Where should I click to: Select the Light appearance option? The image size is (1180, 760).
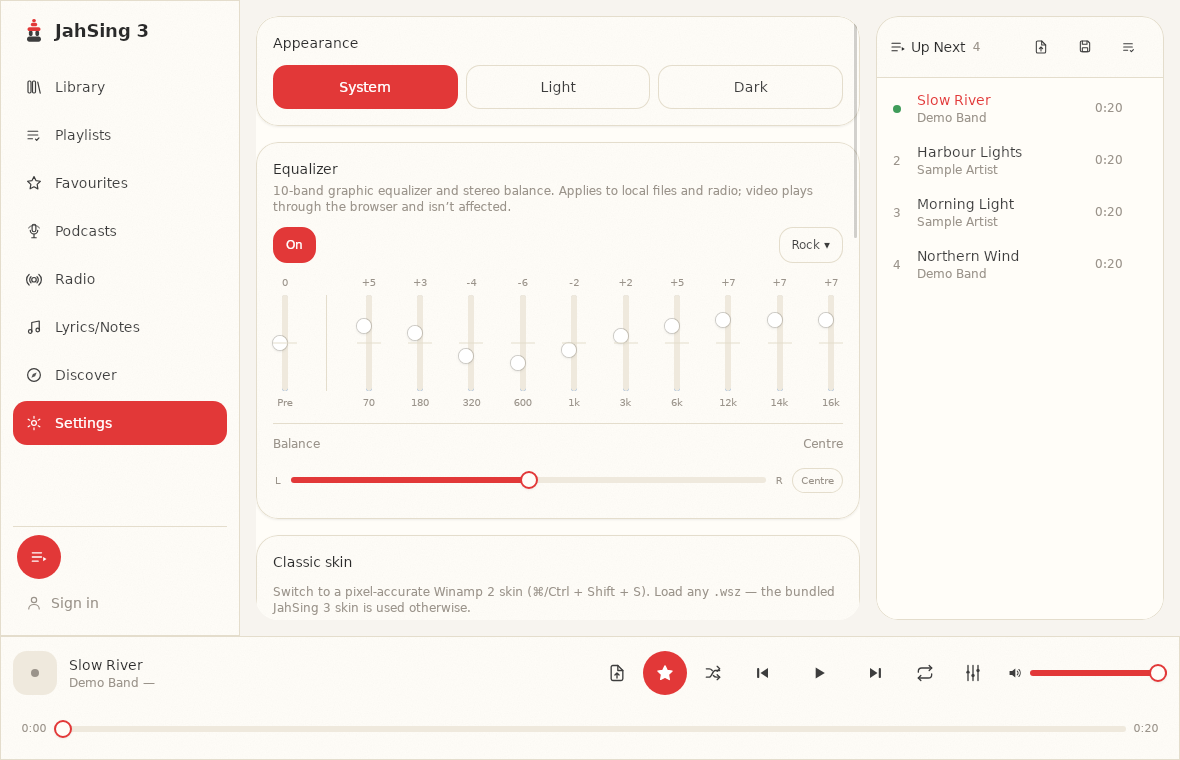point(558,87)
